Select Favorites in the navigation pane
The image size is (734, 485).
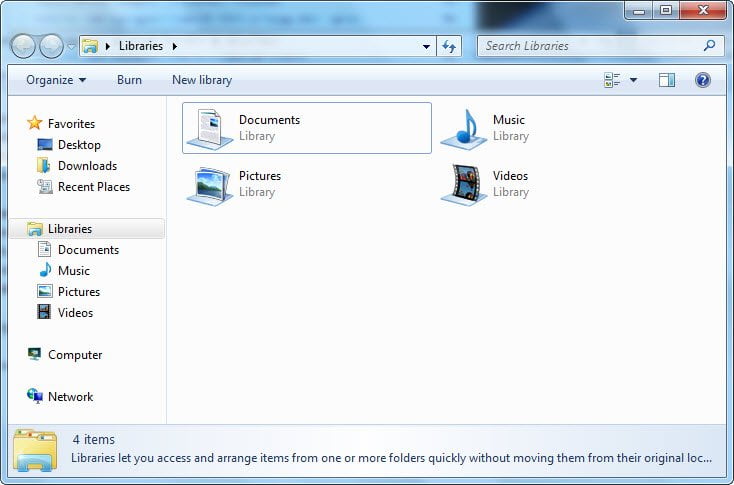point(71,124)
